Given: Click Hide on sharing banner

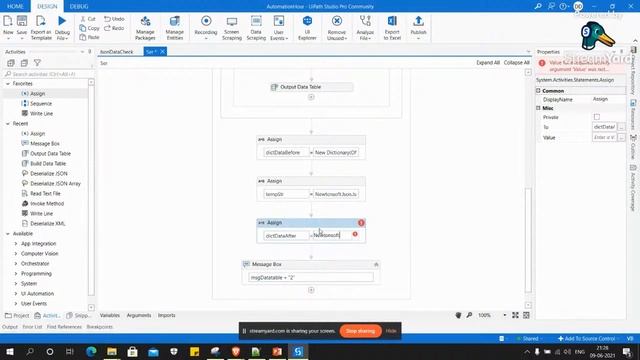Looking at the screenshot, I should coord(391,331).
